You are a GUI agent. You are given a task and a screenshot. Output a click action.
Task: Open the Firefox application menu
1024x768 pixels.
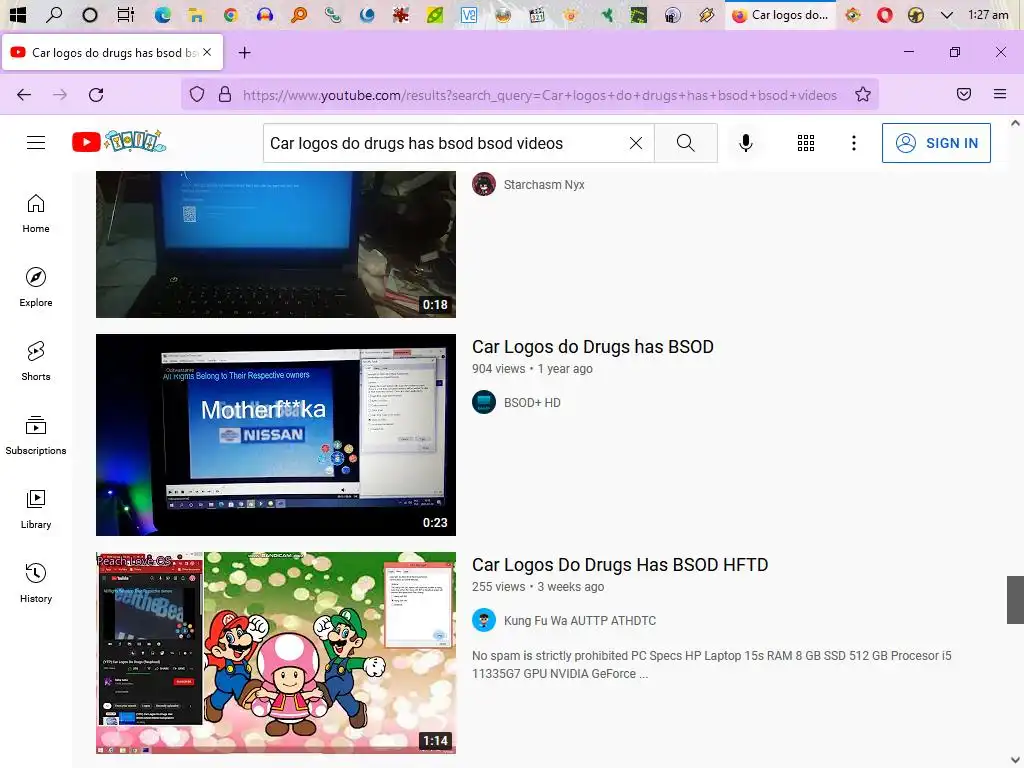coord(999,95)
